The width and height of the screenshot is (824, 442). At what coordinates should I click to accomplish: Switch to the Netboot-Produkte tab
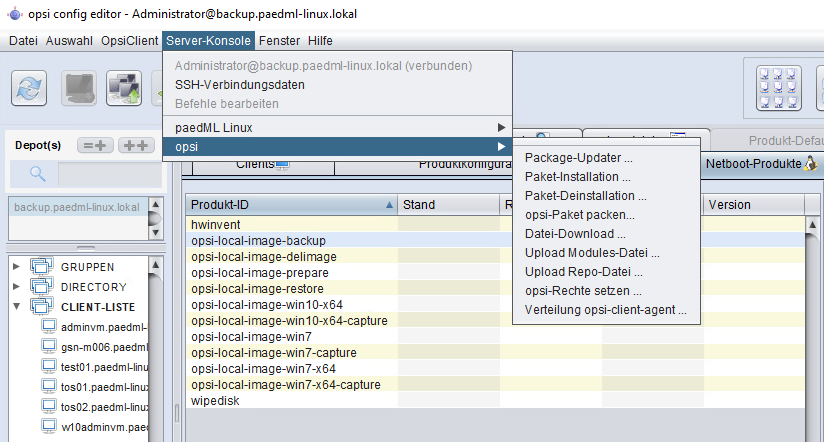click(x=760, y=163)
